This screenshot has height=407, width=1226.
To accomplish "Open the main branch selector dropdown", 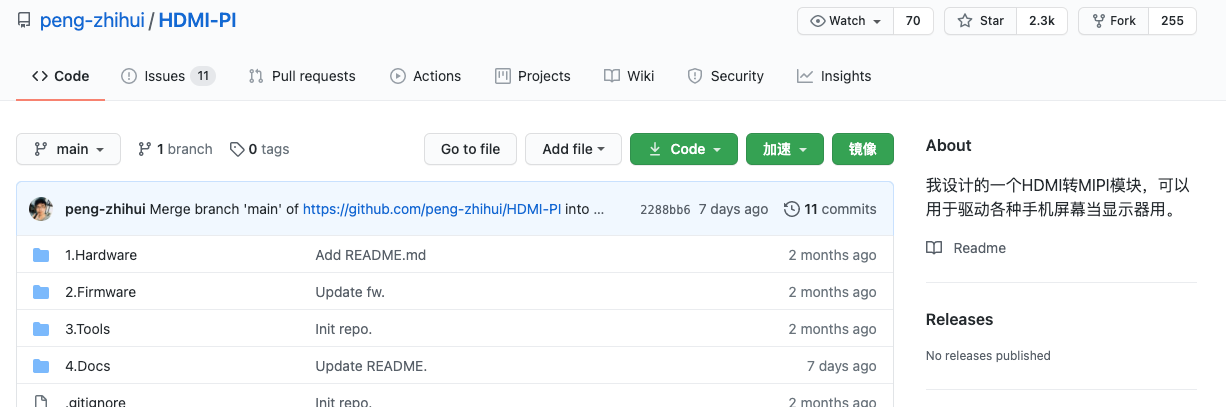I will (69, 149).
